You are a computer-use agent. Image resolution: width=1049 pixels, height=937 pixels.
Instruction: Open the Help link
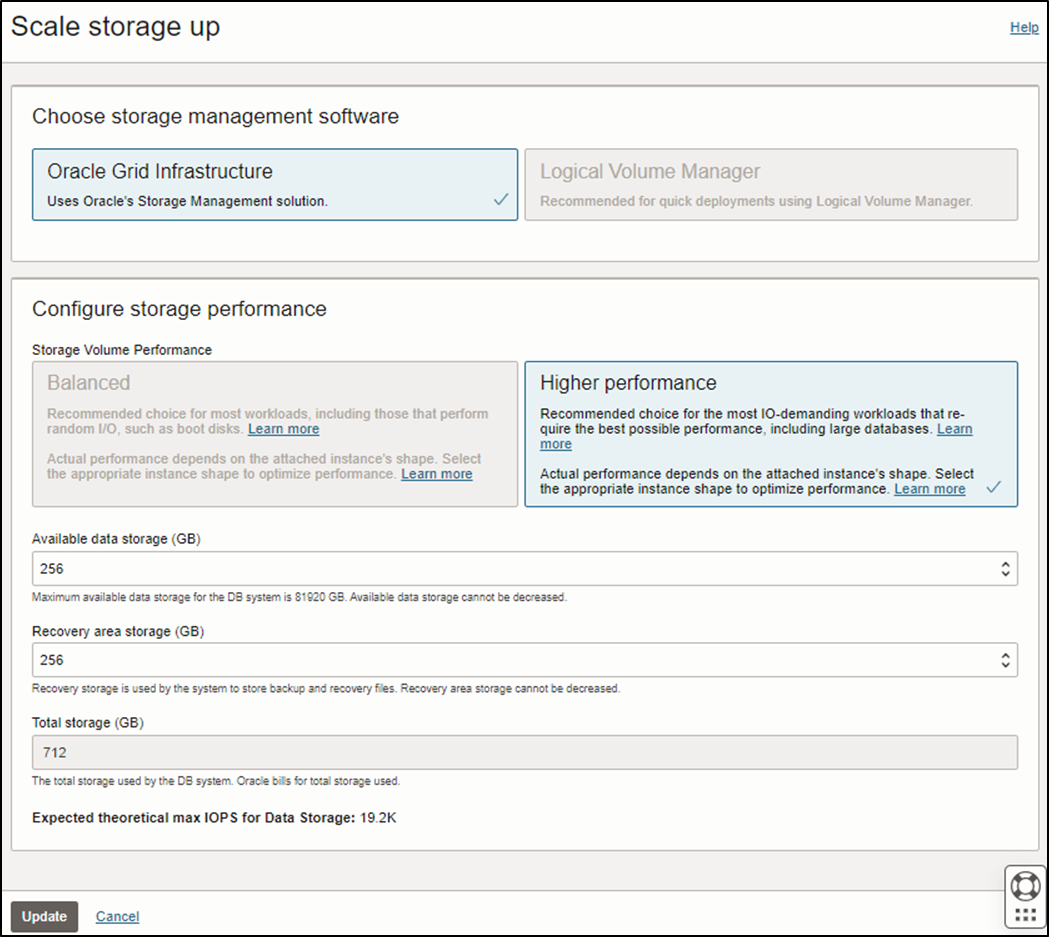[1024, 27]
